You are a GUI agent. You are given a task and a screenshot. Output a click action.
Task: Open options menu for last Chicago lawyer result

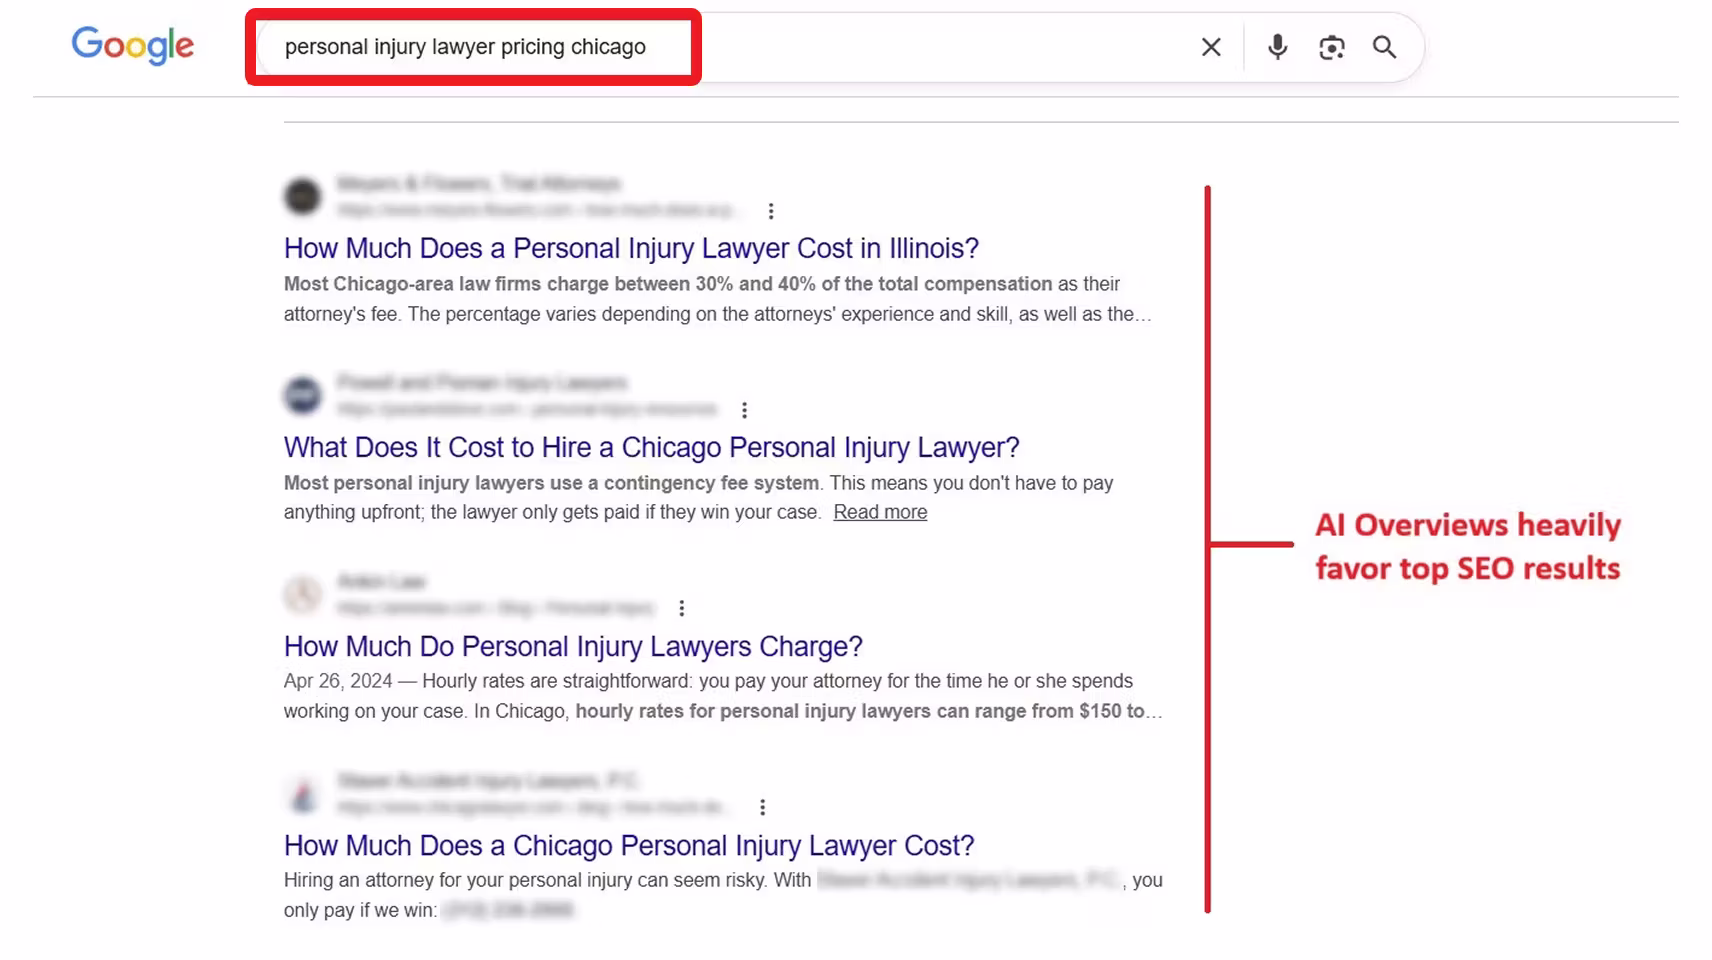762,807
